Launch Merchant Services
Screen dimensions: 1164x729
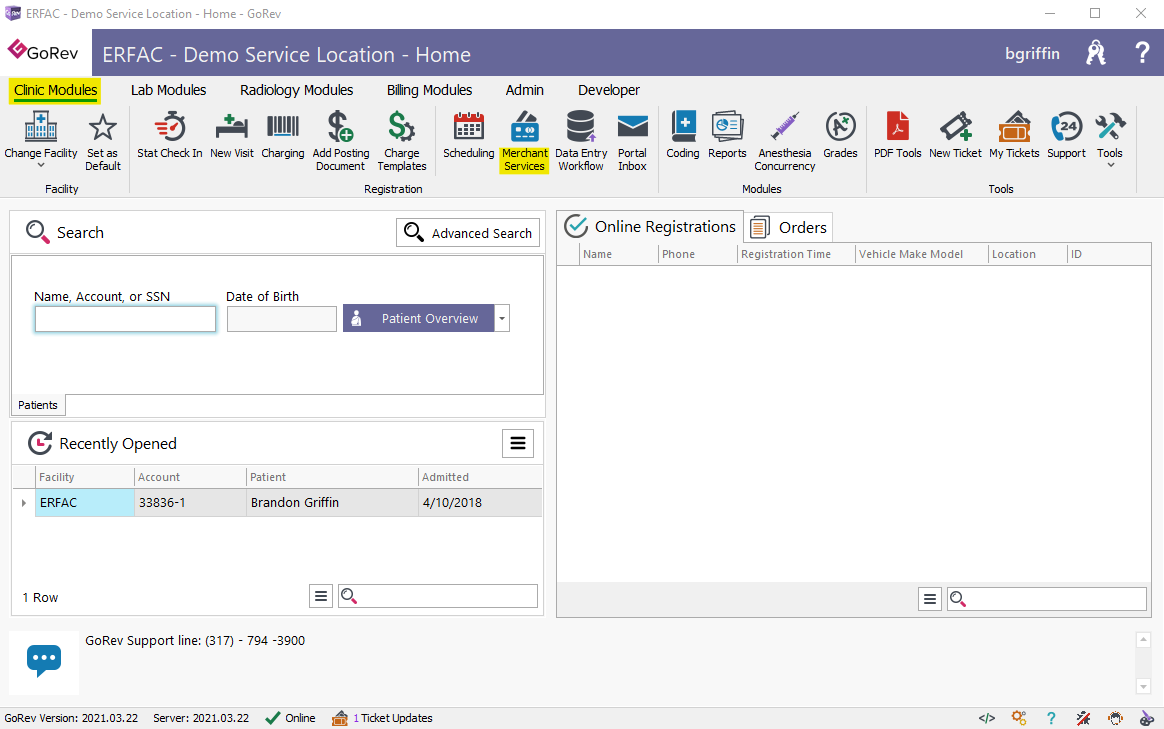(x=525, y=141)
